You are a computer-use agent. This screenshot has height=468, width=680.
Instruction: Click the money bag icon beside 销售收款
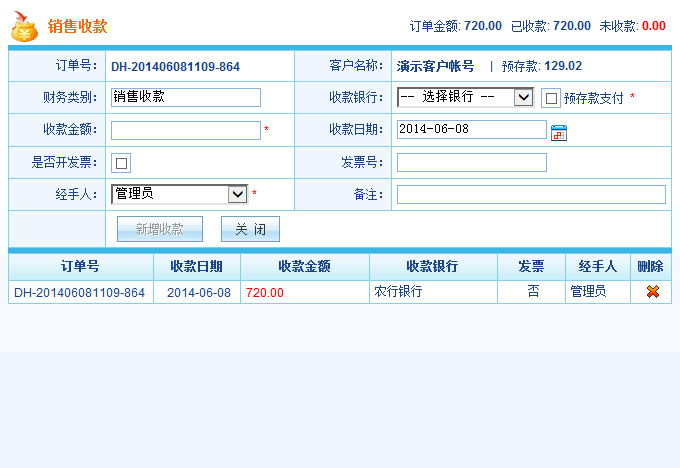[25, 28]
